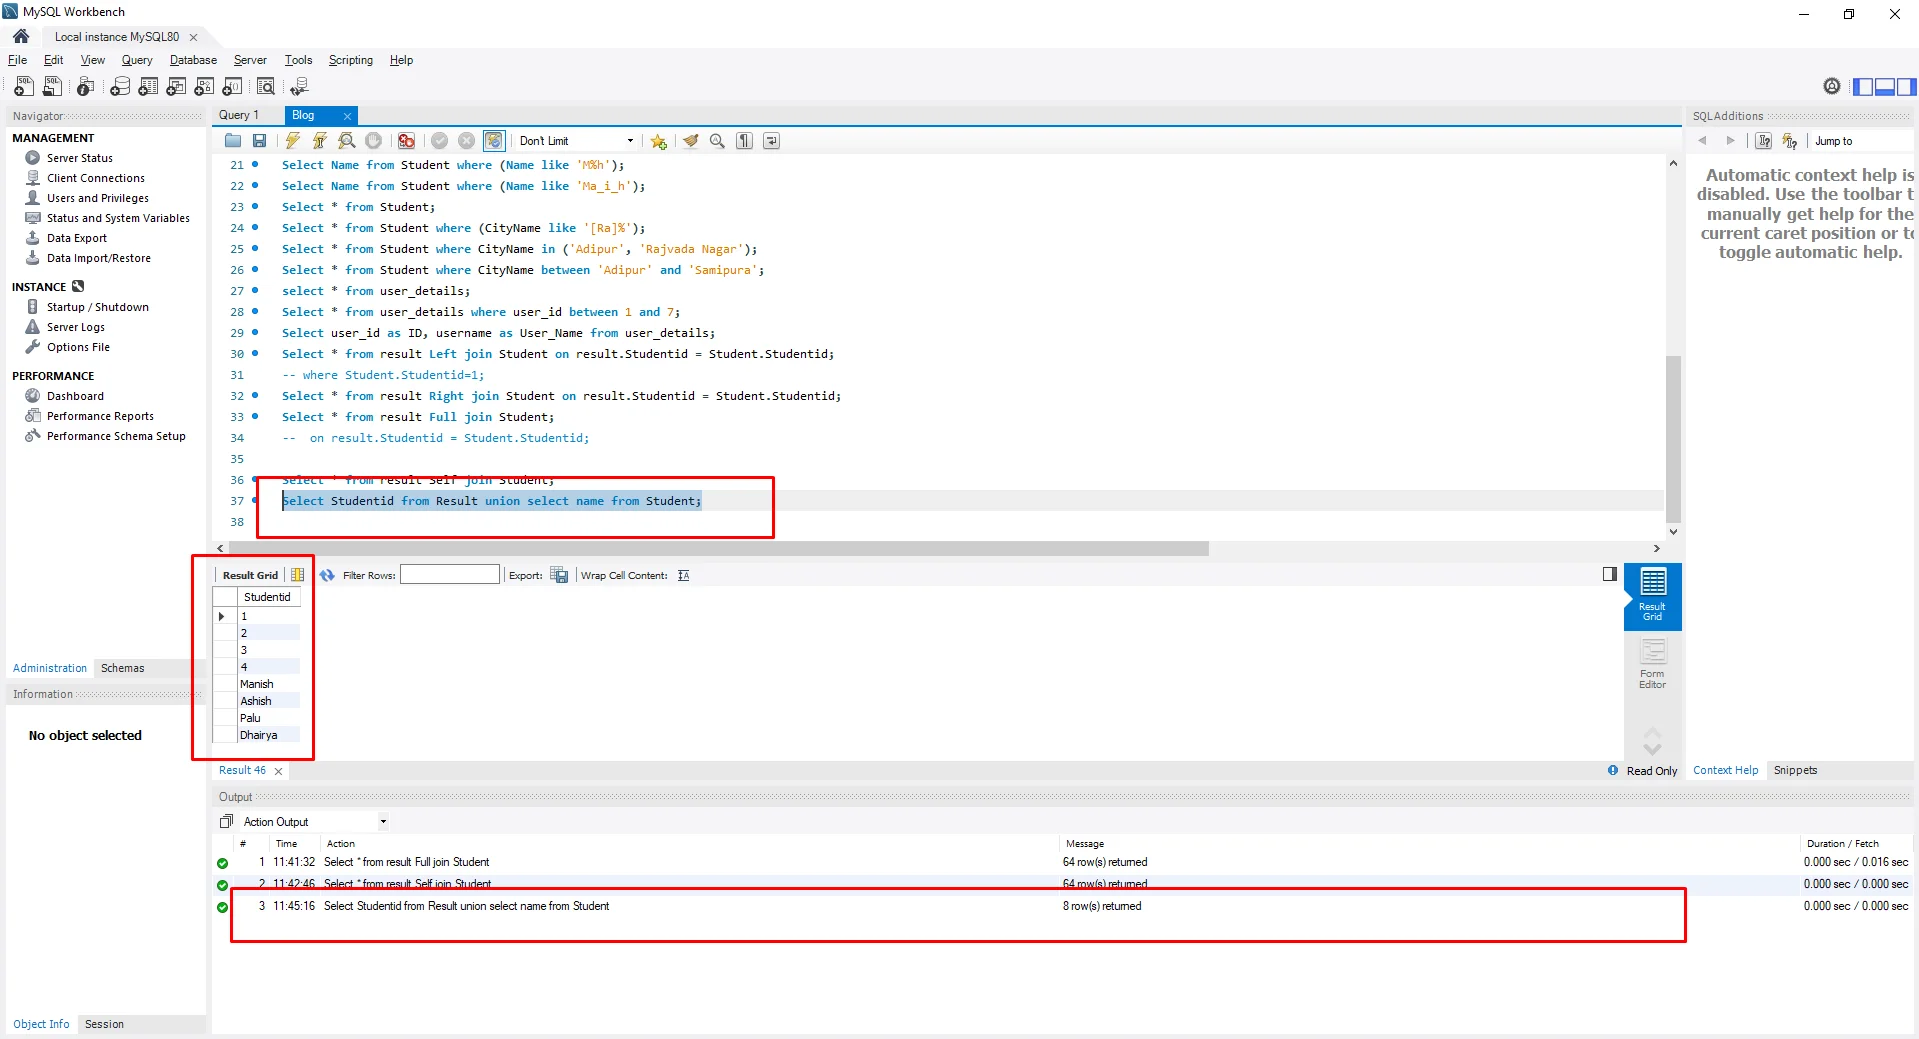Run Explain on the statement under cursor
Viewport: 1919px width, 1039px height.
coord(346,141)
